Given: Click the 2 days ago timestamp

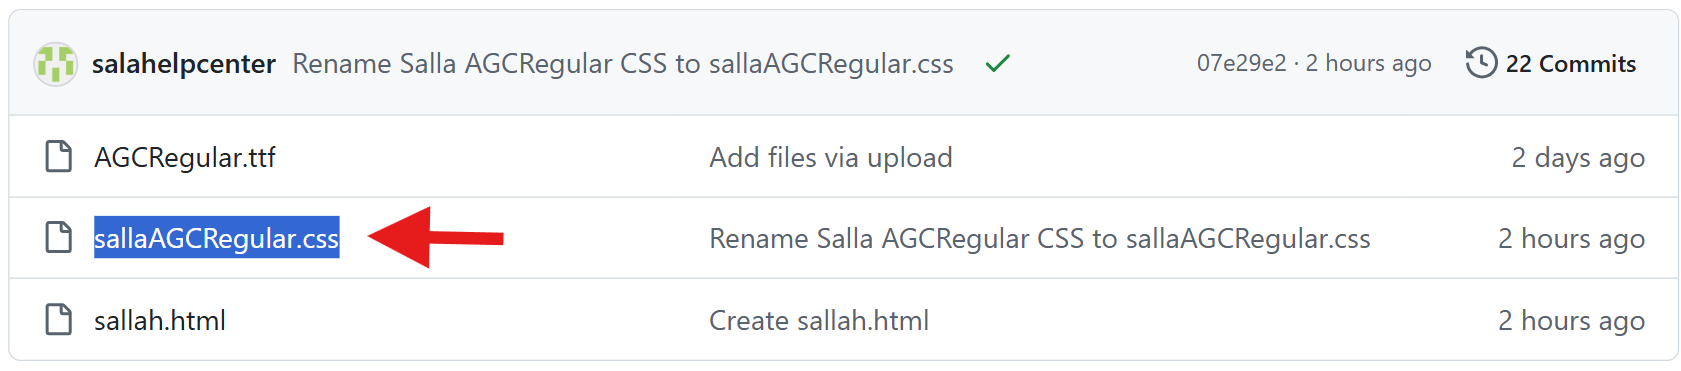Looking at the screenshot, I should (x=1578, y=158).
